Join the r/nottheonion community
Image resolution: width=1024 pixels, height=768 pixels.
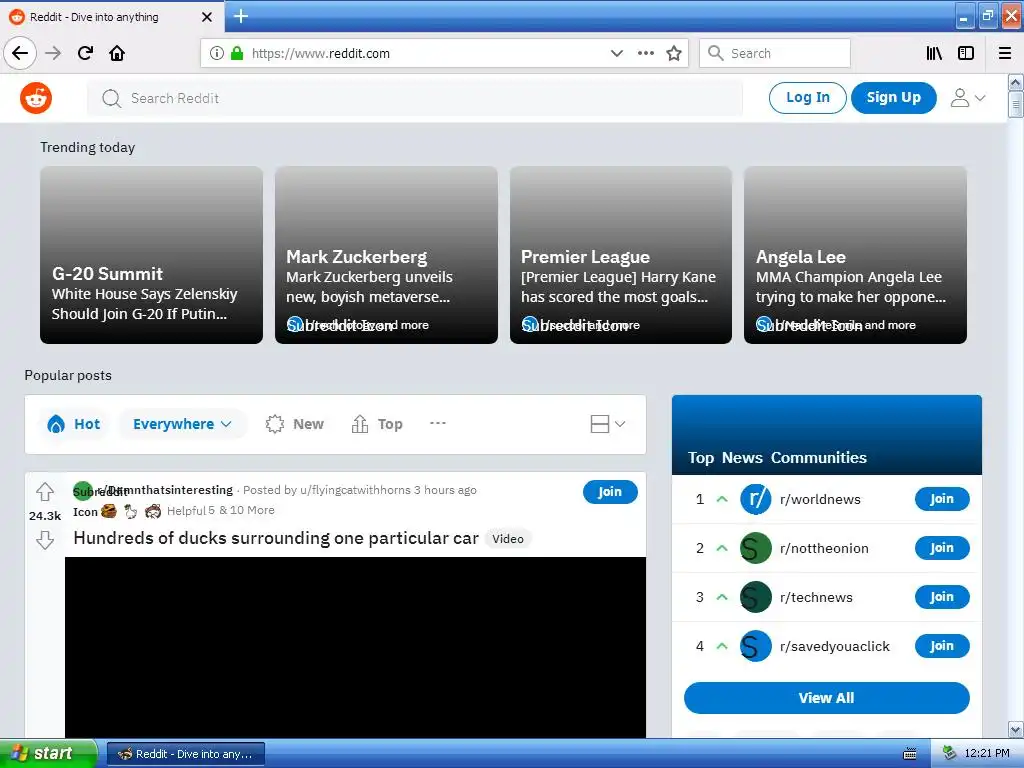coord(942,548)
